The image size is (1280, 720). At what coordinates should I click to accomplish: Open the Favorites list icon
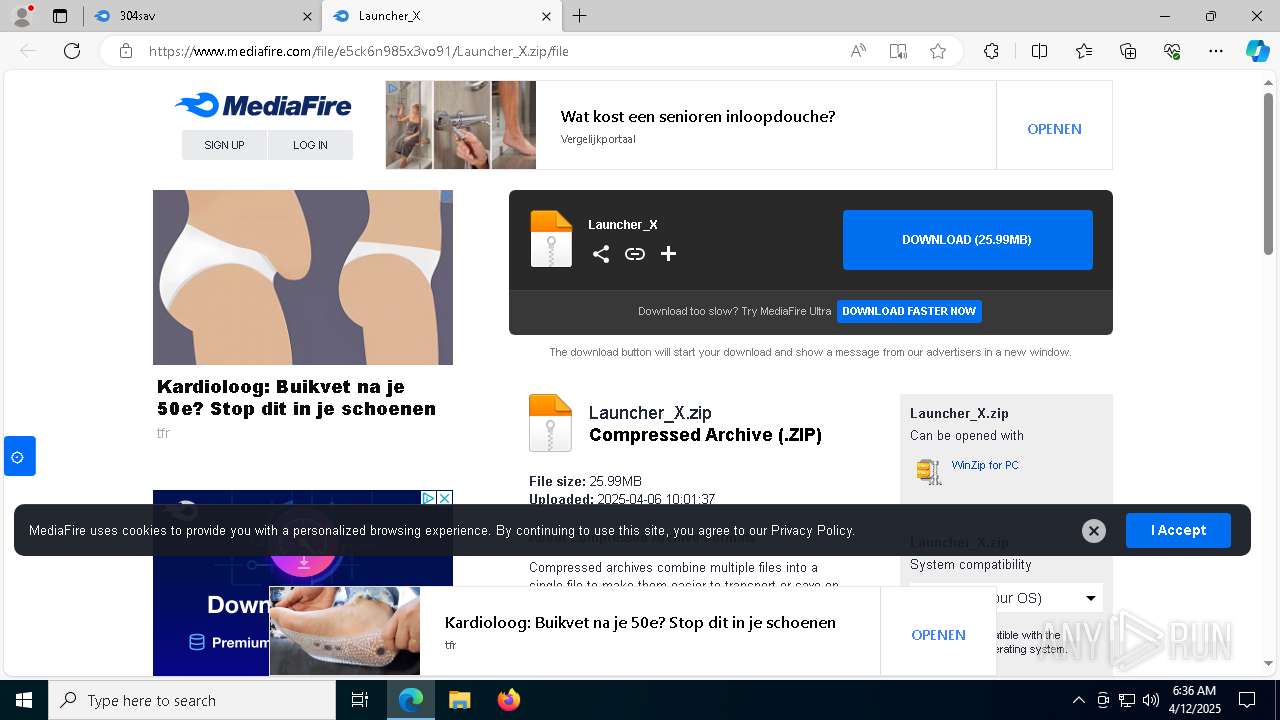click(x=1084, y=51)
